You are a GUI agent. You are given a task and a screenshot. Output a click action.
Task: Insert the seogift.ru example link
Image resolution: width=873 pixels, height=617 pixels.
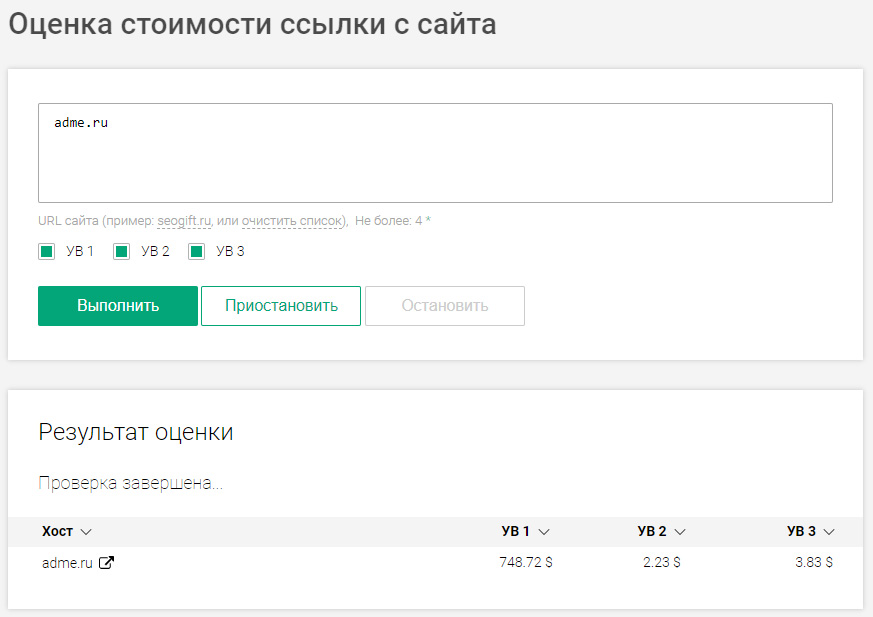coord(184,221)
